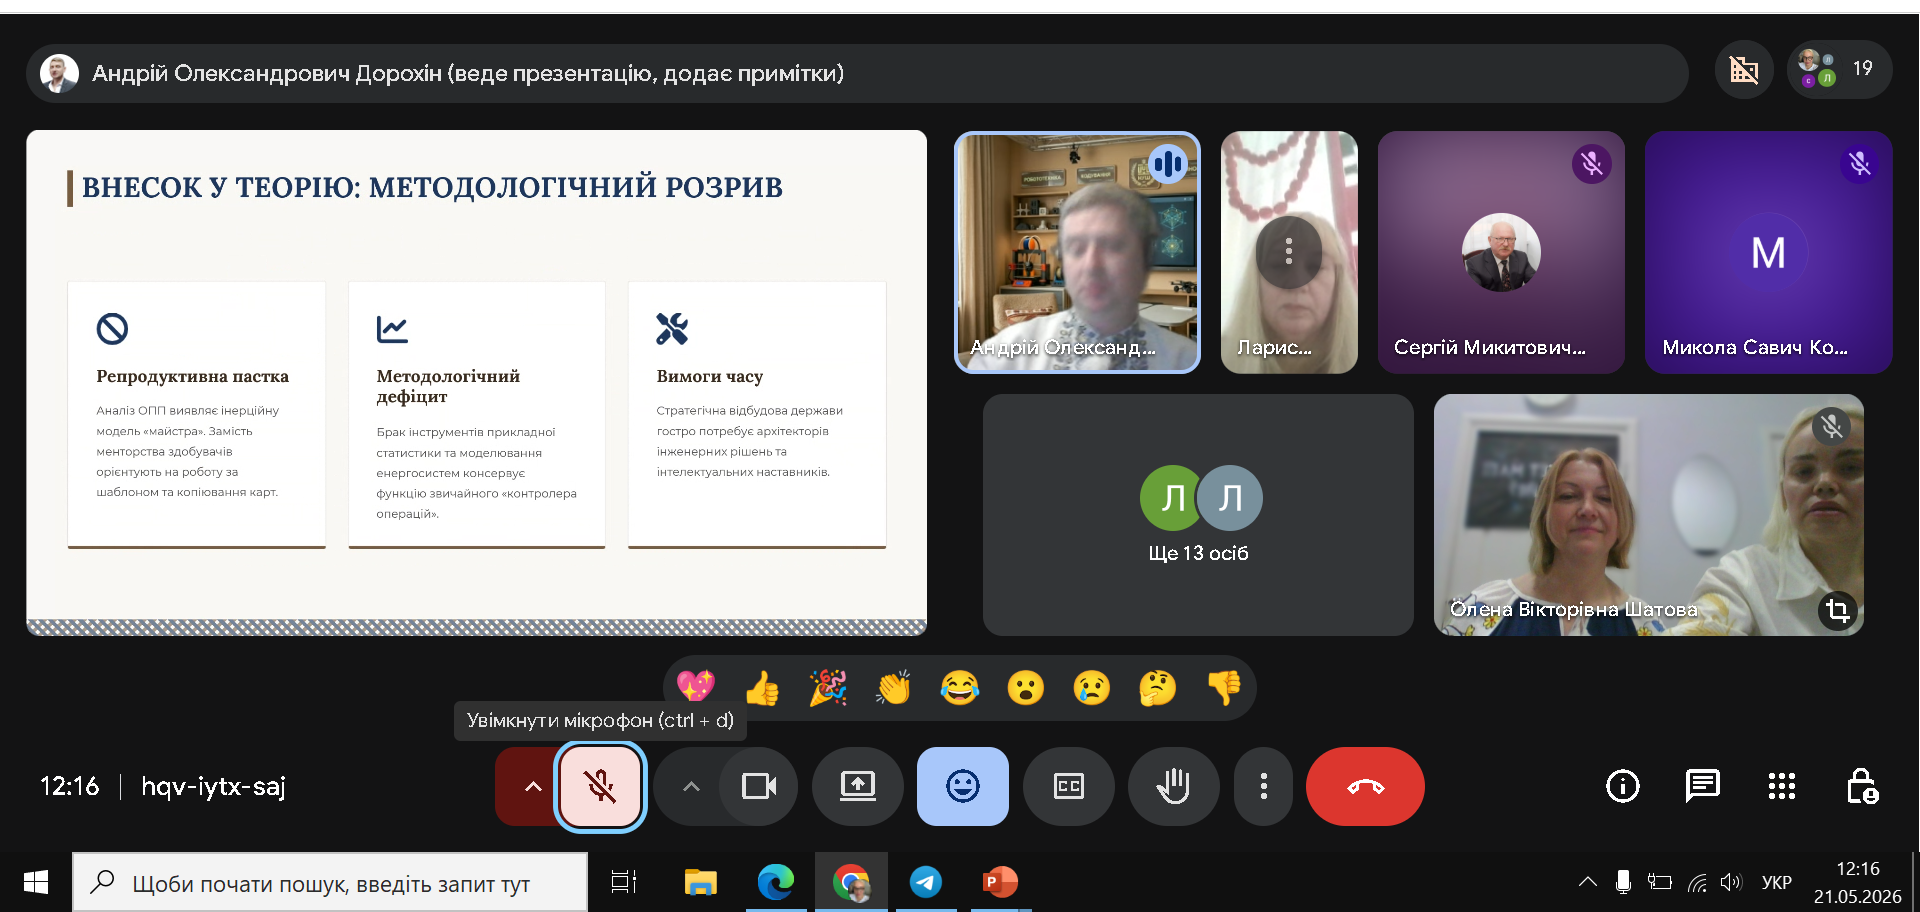Send clapping hands reaction
This screenshot has height=912, width=1920.
point(894,687)
